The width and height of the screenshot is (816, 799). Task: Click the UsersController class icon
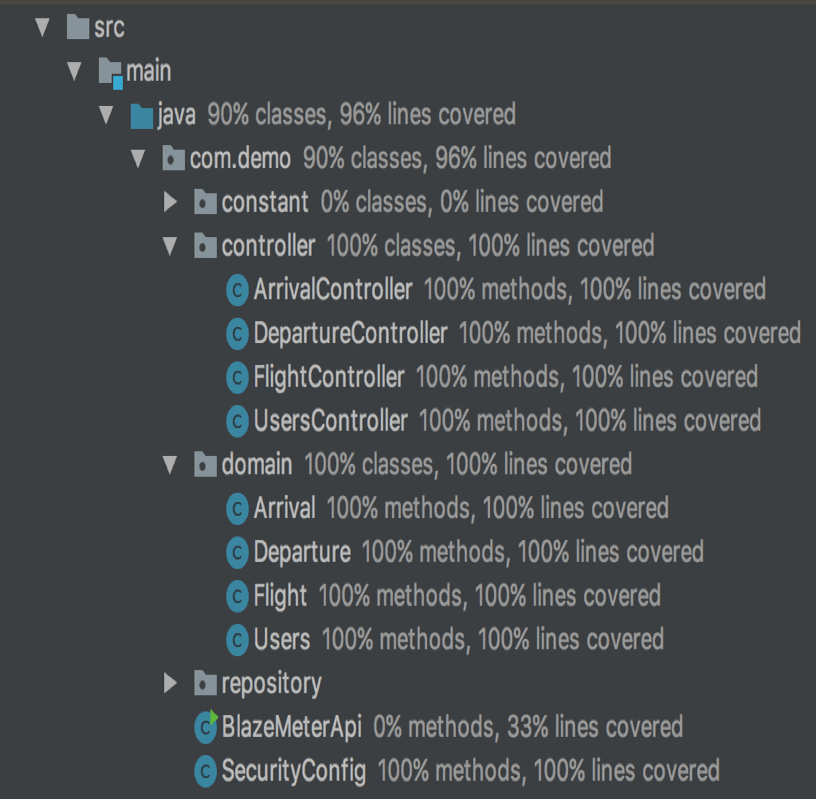click(x=237, y=421)
